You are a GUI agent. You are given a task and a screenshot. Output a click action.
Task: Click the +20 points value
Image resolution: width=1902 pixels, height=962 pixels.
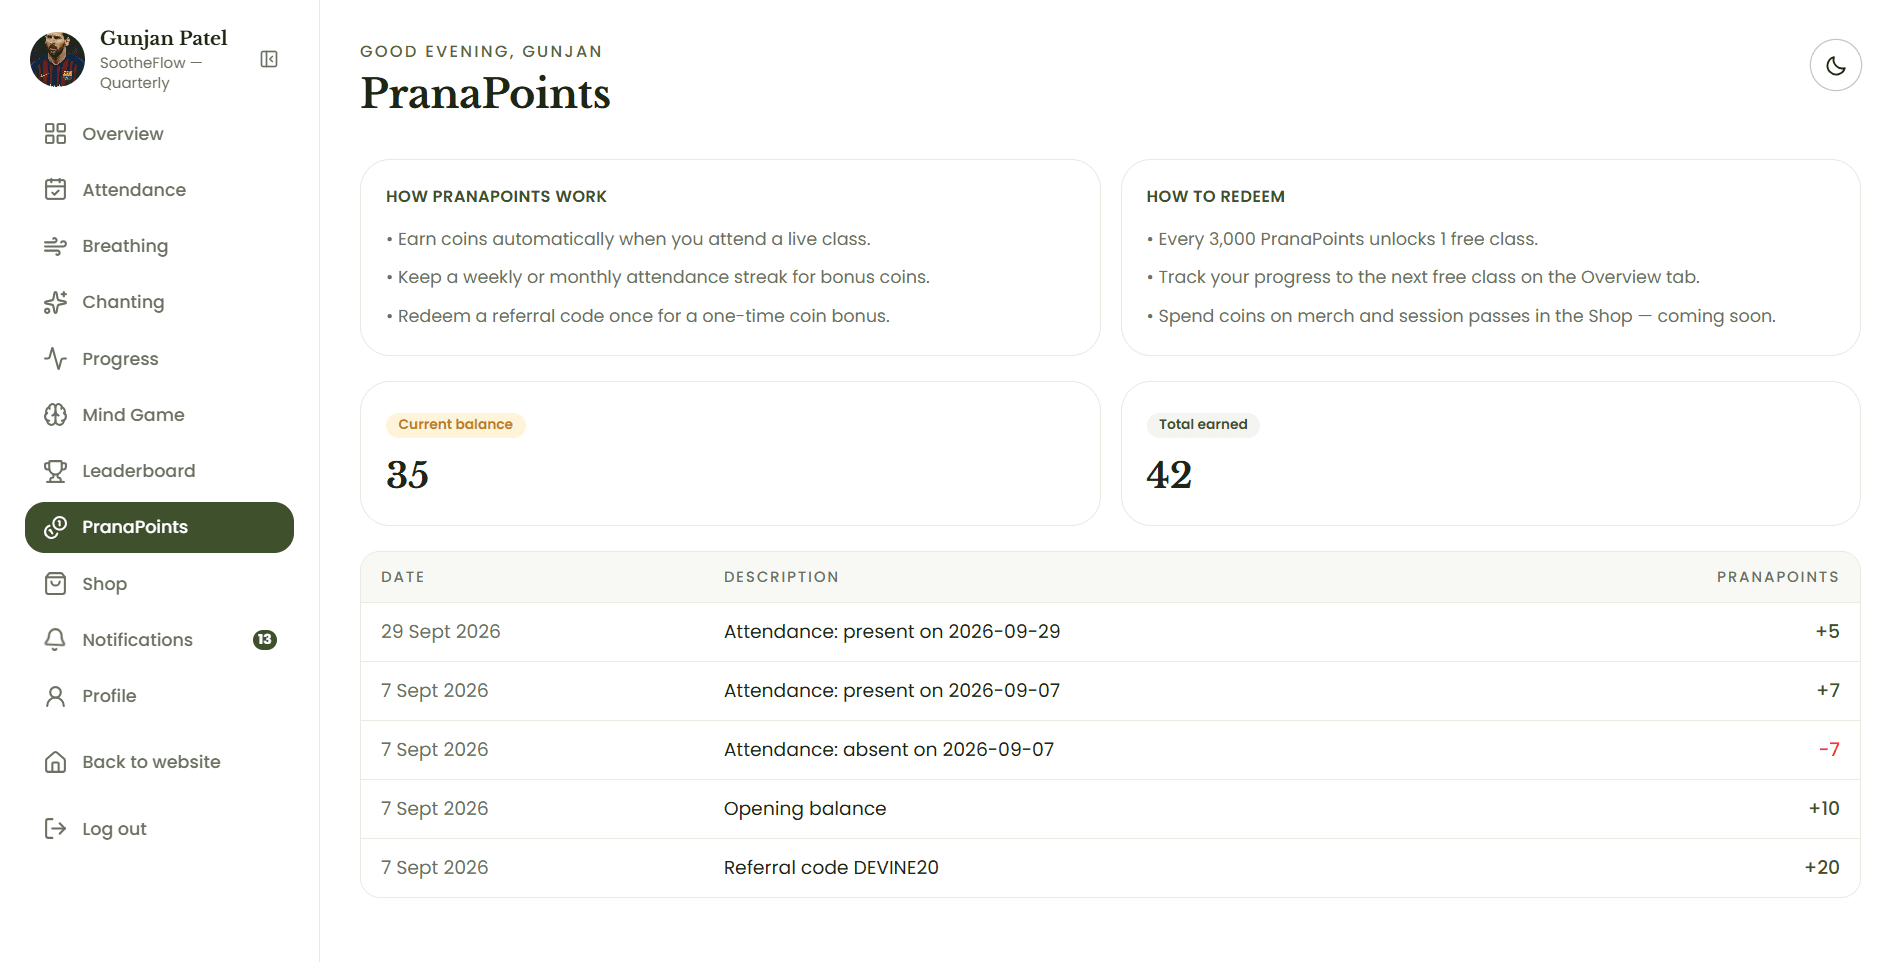(1822, 868)
